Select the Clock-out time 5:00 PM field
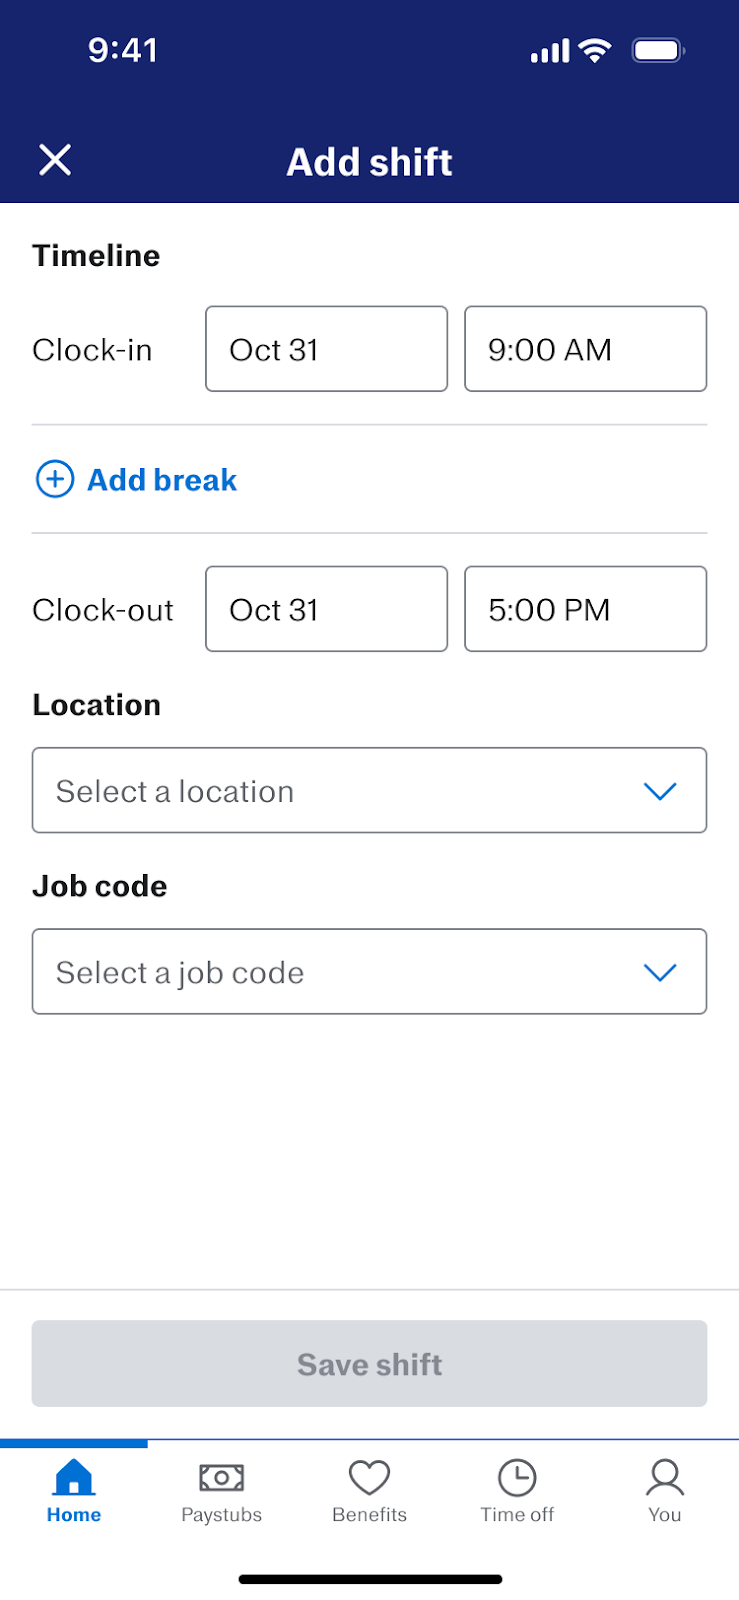Viewport: 739px width, 1600px height. tap(585, 609)
